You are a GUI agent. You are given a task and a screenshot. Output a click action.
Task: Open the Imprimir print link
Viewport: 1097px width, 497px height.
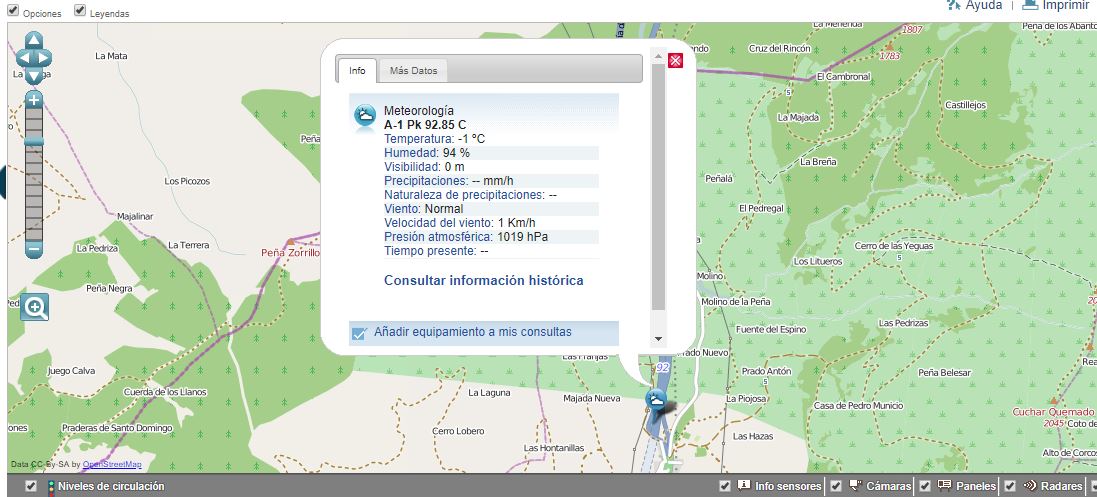coord(1068,5)
